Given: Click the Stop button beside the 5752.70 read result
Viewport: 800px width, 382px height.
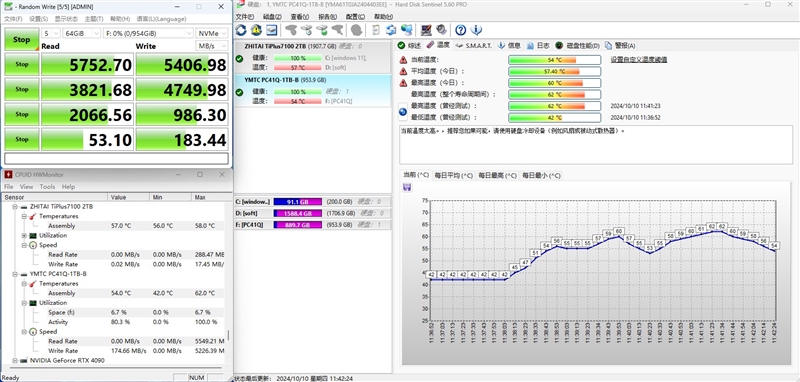Looking at the screenshot, I should coord(21,64).
